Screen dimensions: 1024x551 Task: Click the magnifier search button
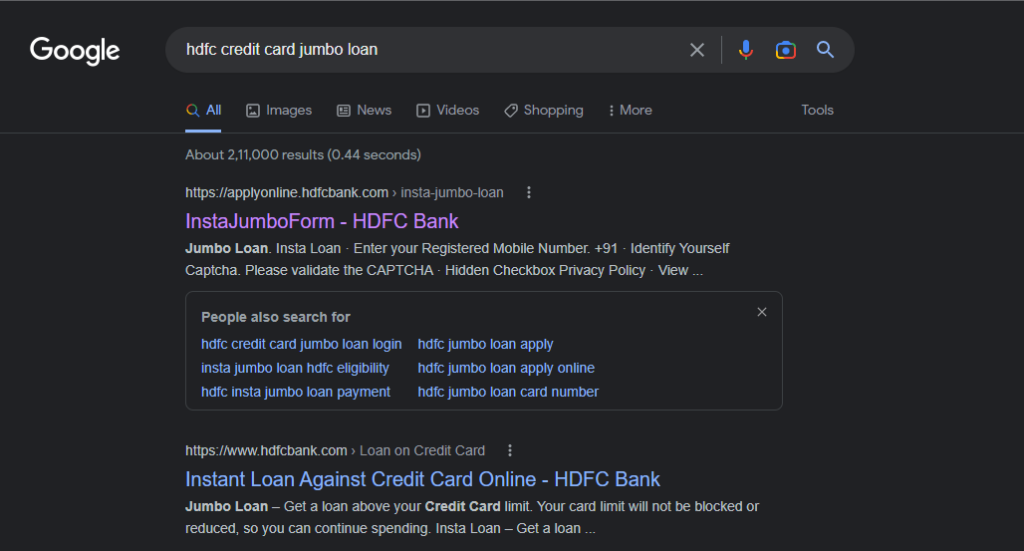(825, 50)
